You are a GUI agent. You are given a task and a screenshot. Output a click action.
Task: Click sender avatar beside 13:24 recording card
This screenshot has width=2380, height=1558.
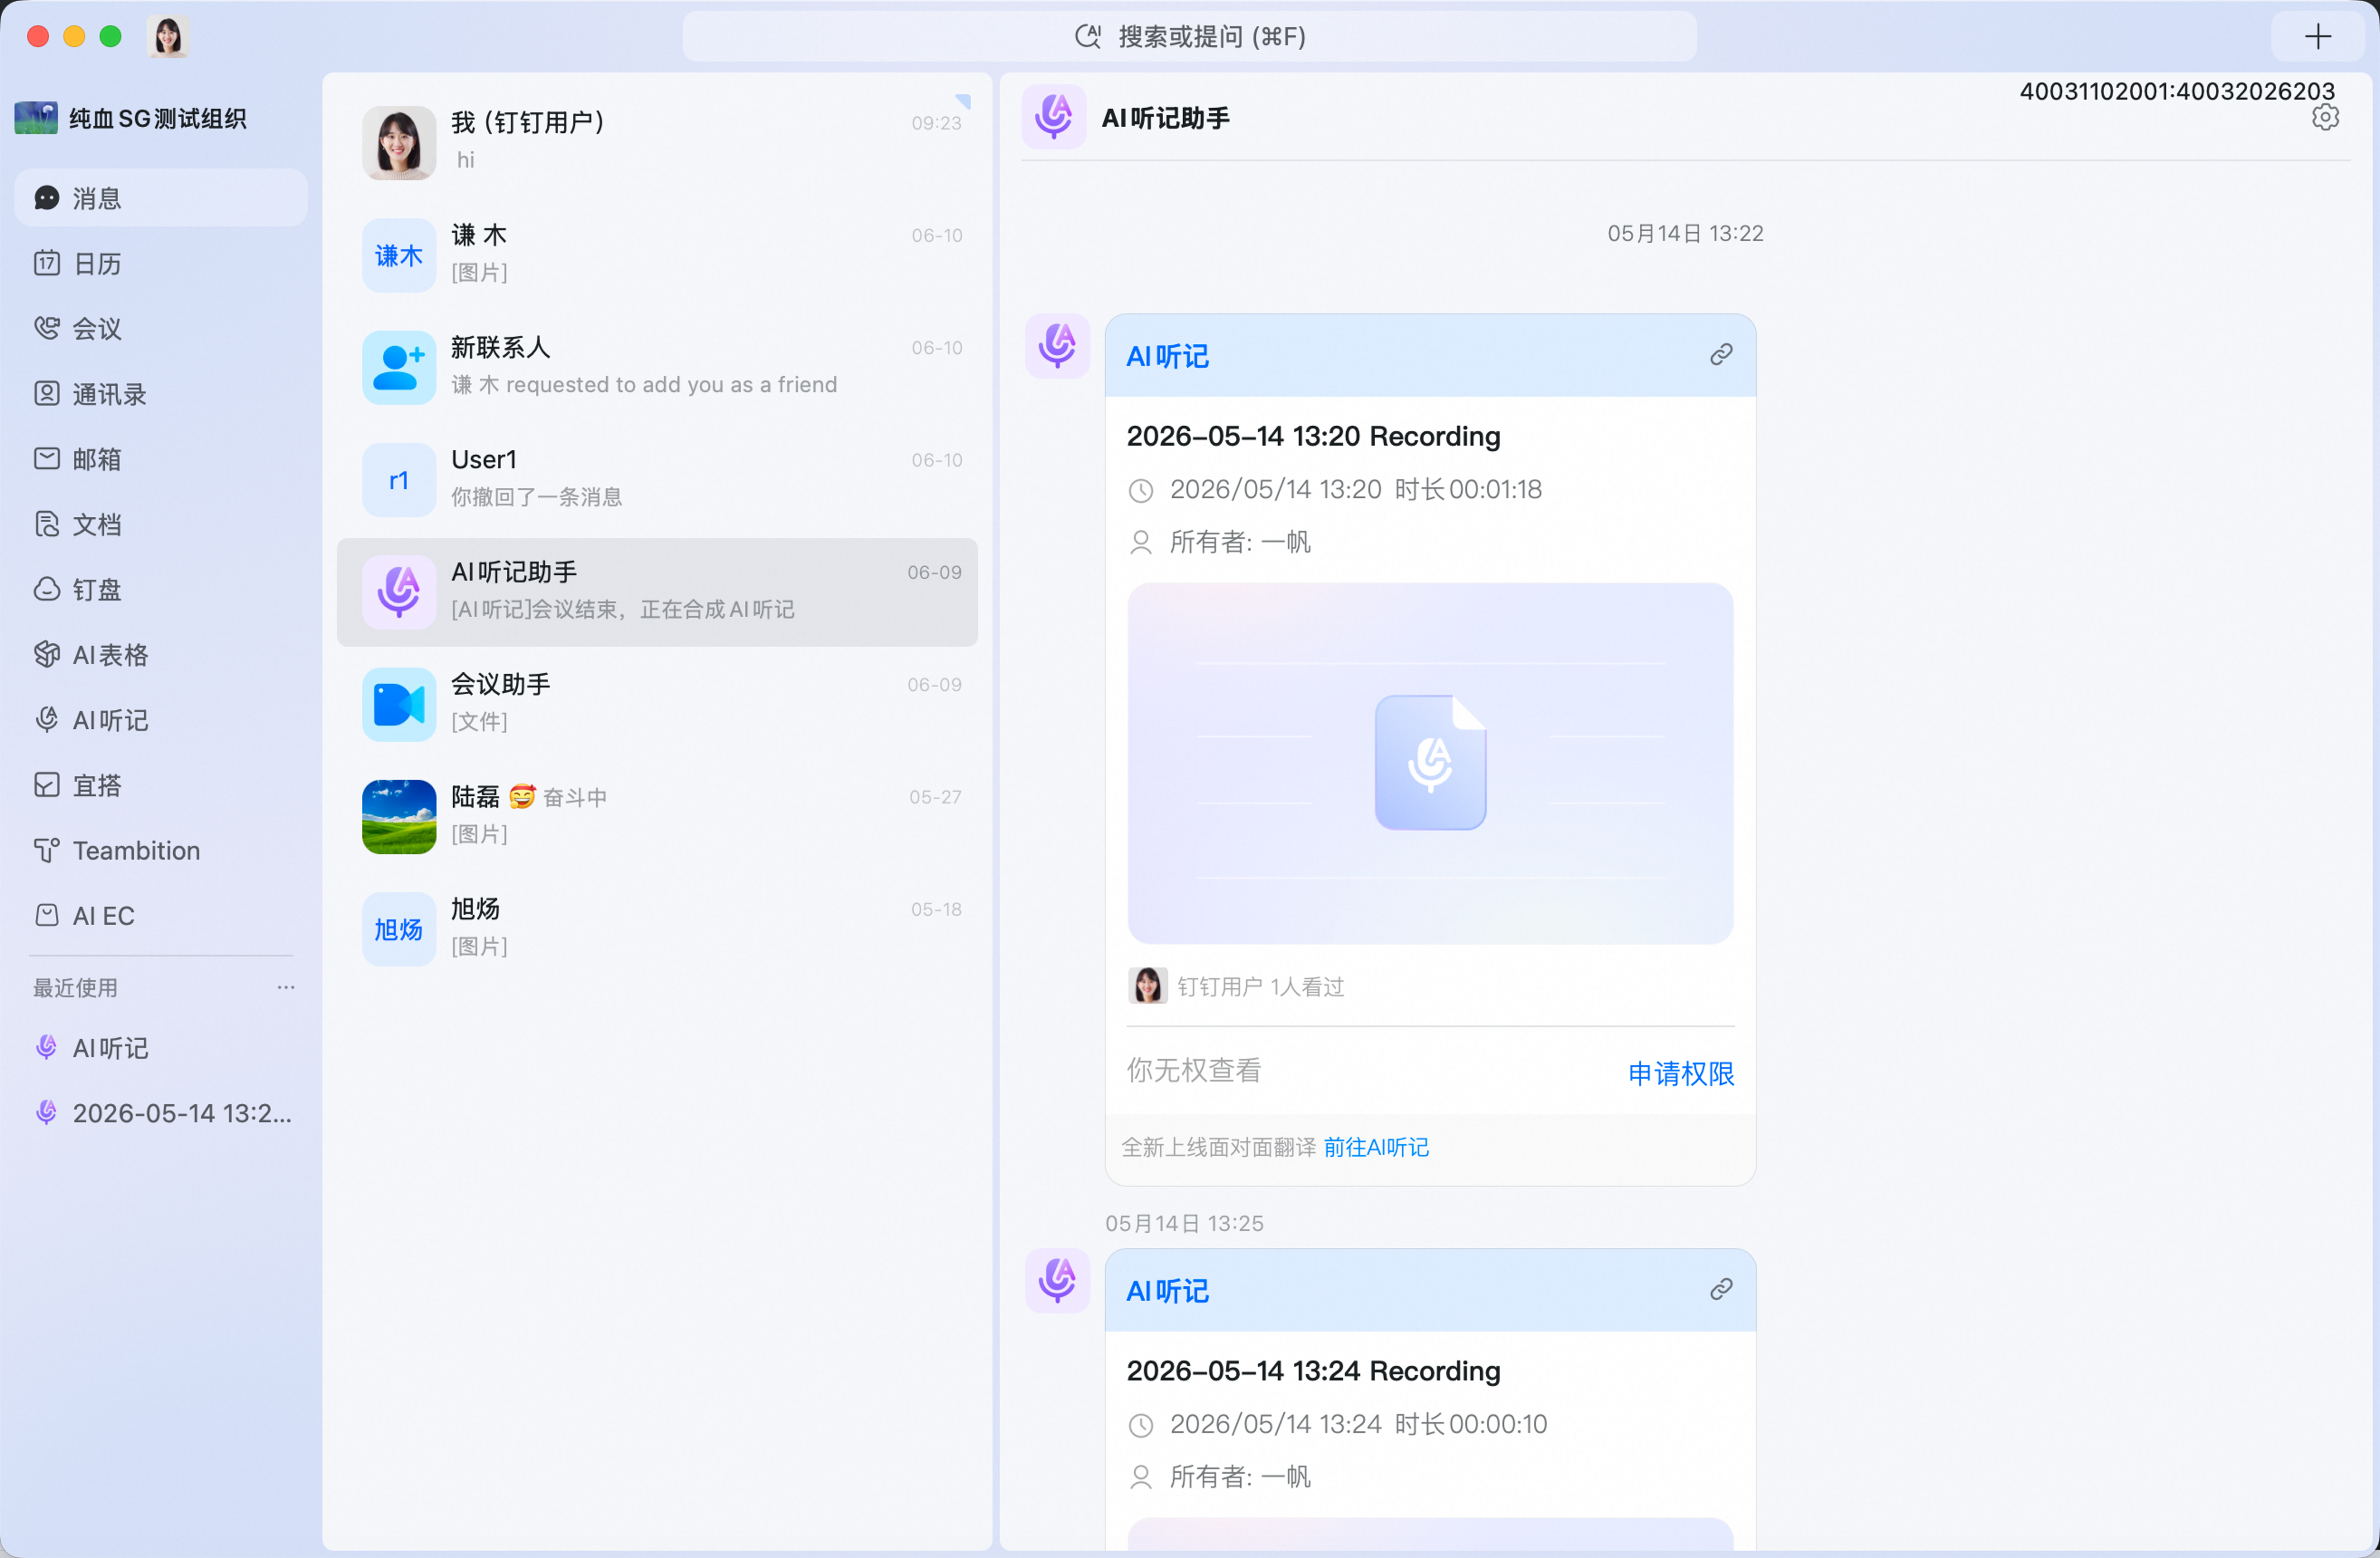pyautogui.click(x=1057, y=1281)
